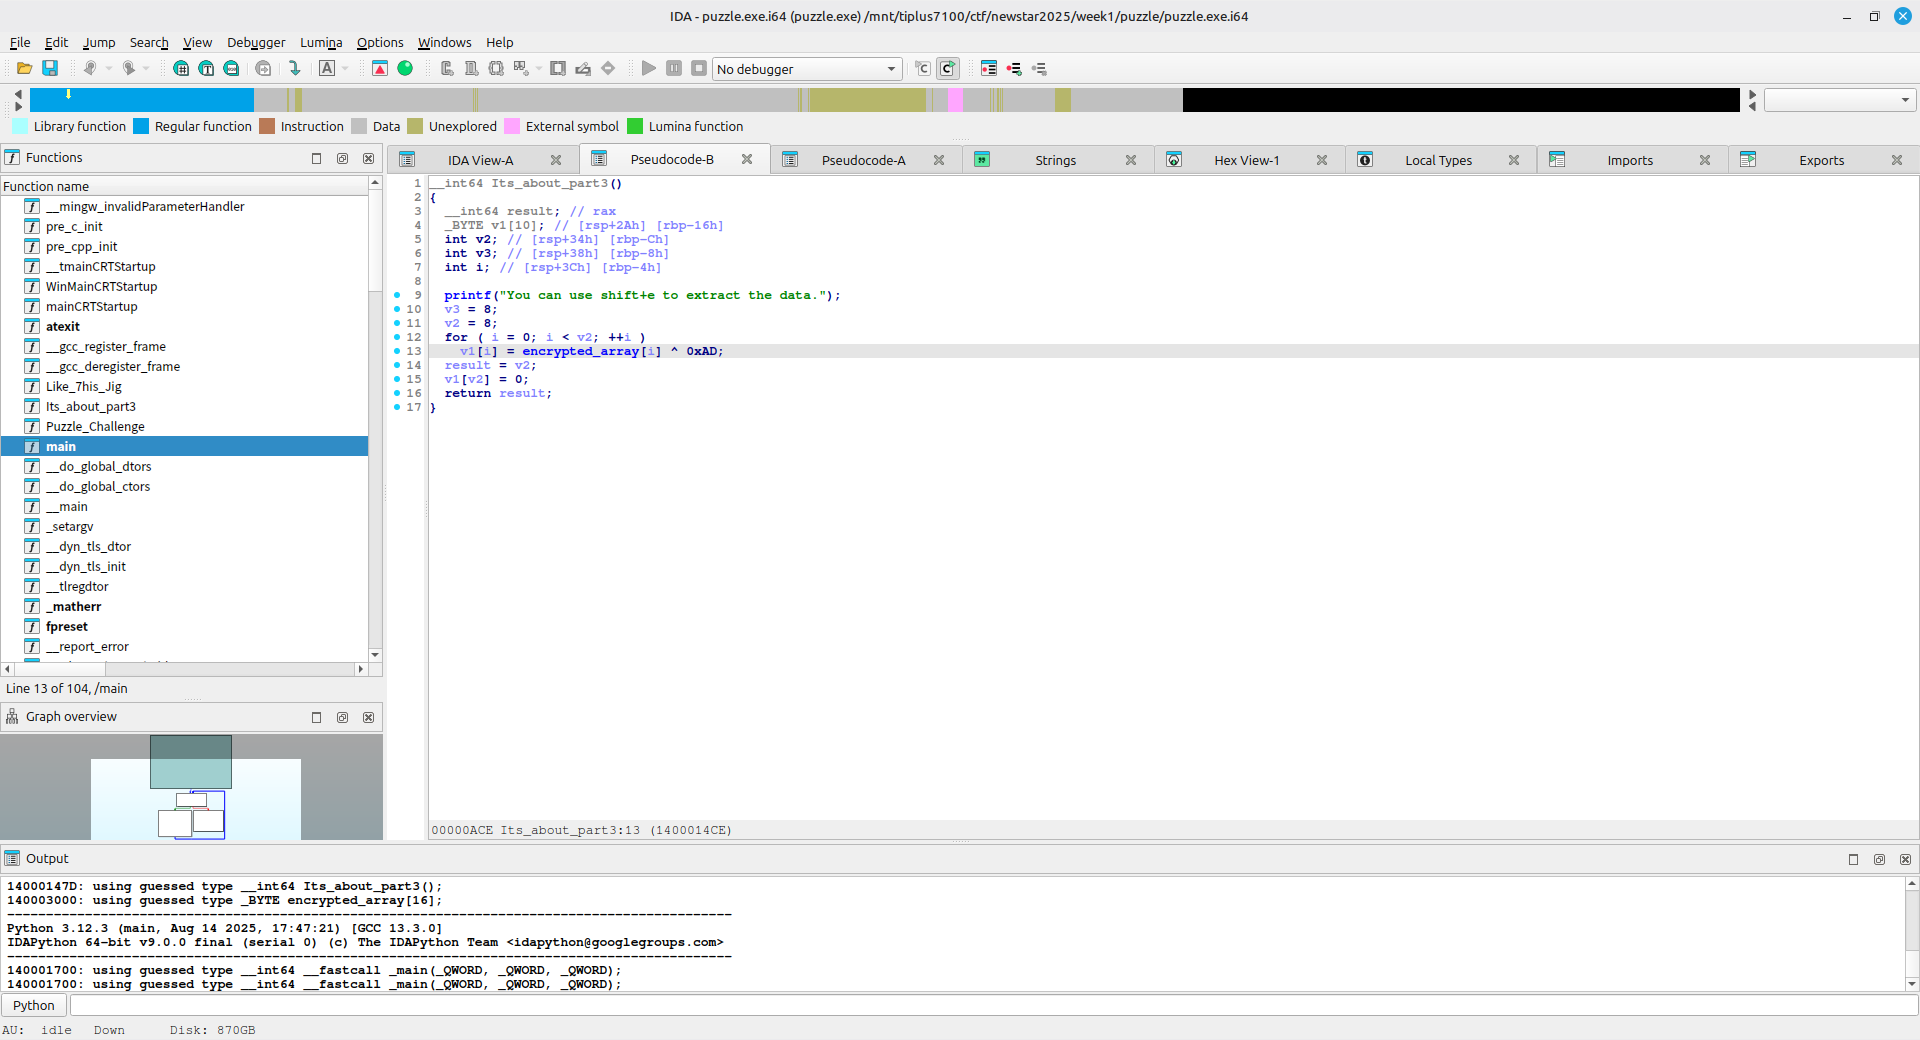Viewport: 1920px width, 1040px height.
Task: Click the open file folder icon
Action: (x=24, y=68)
